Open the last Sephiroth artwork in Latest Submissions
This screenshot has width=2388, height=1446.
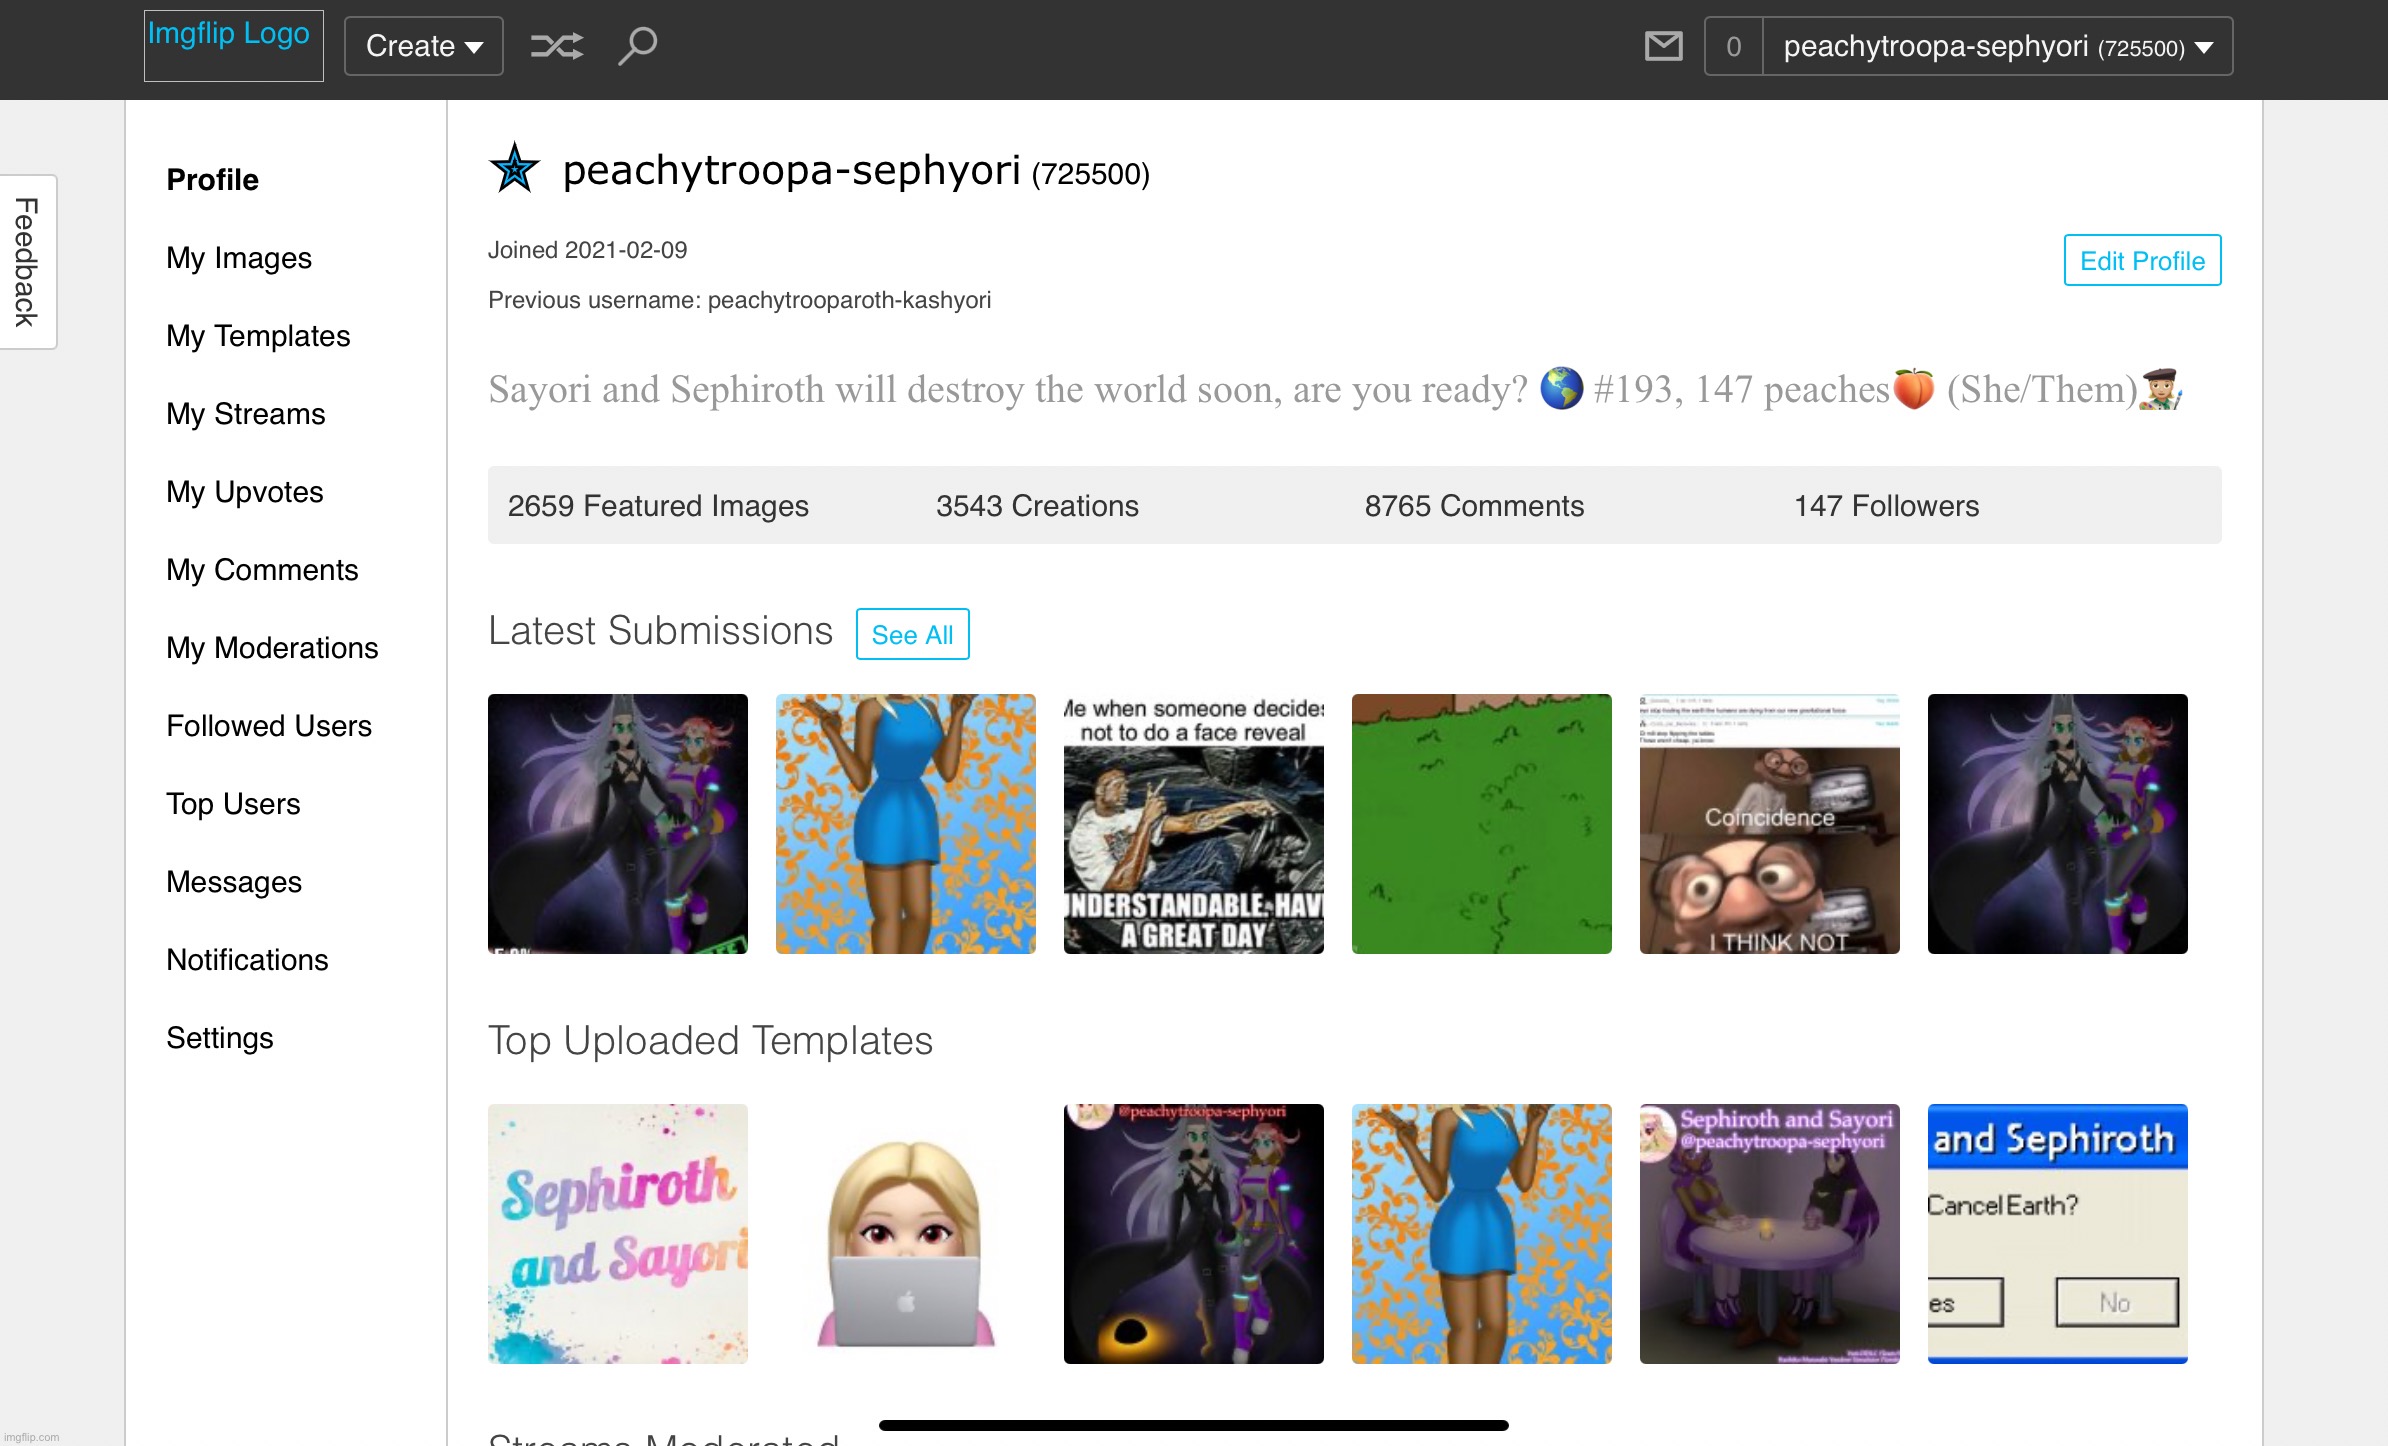pyautogui.click(x=2058, y=824)
